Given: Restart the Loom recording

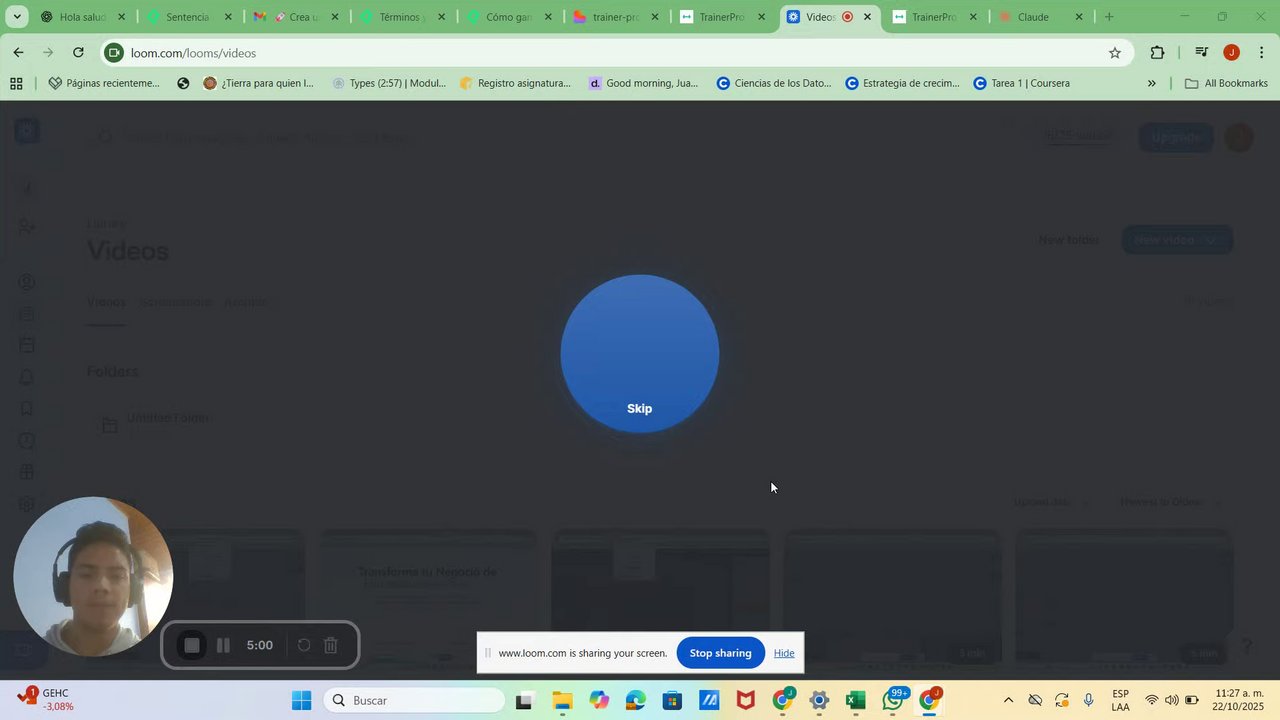Looking at the screenshot, I should [304, 645].
